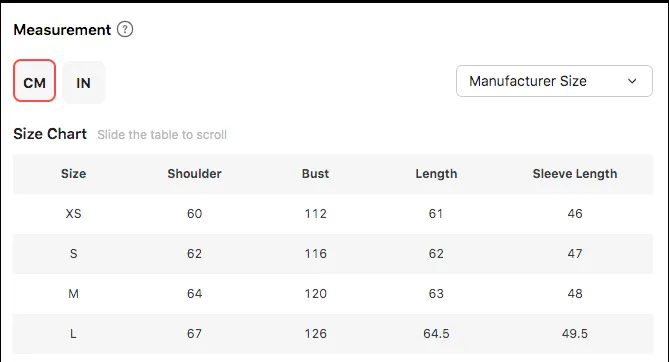The image size is (669, 362).
Task: Switch units to CM
Action: (x=35, y=81)
